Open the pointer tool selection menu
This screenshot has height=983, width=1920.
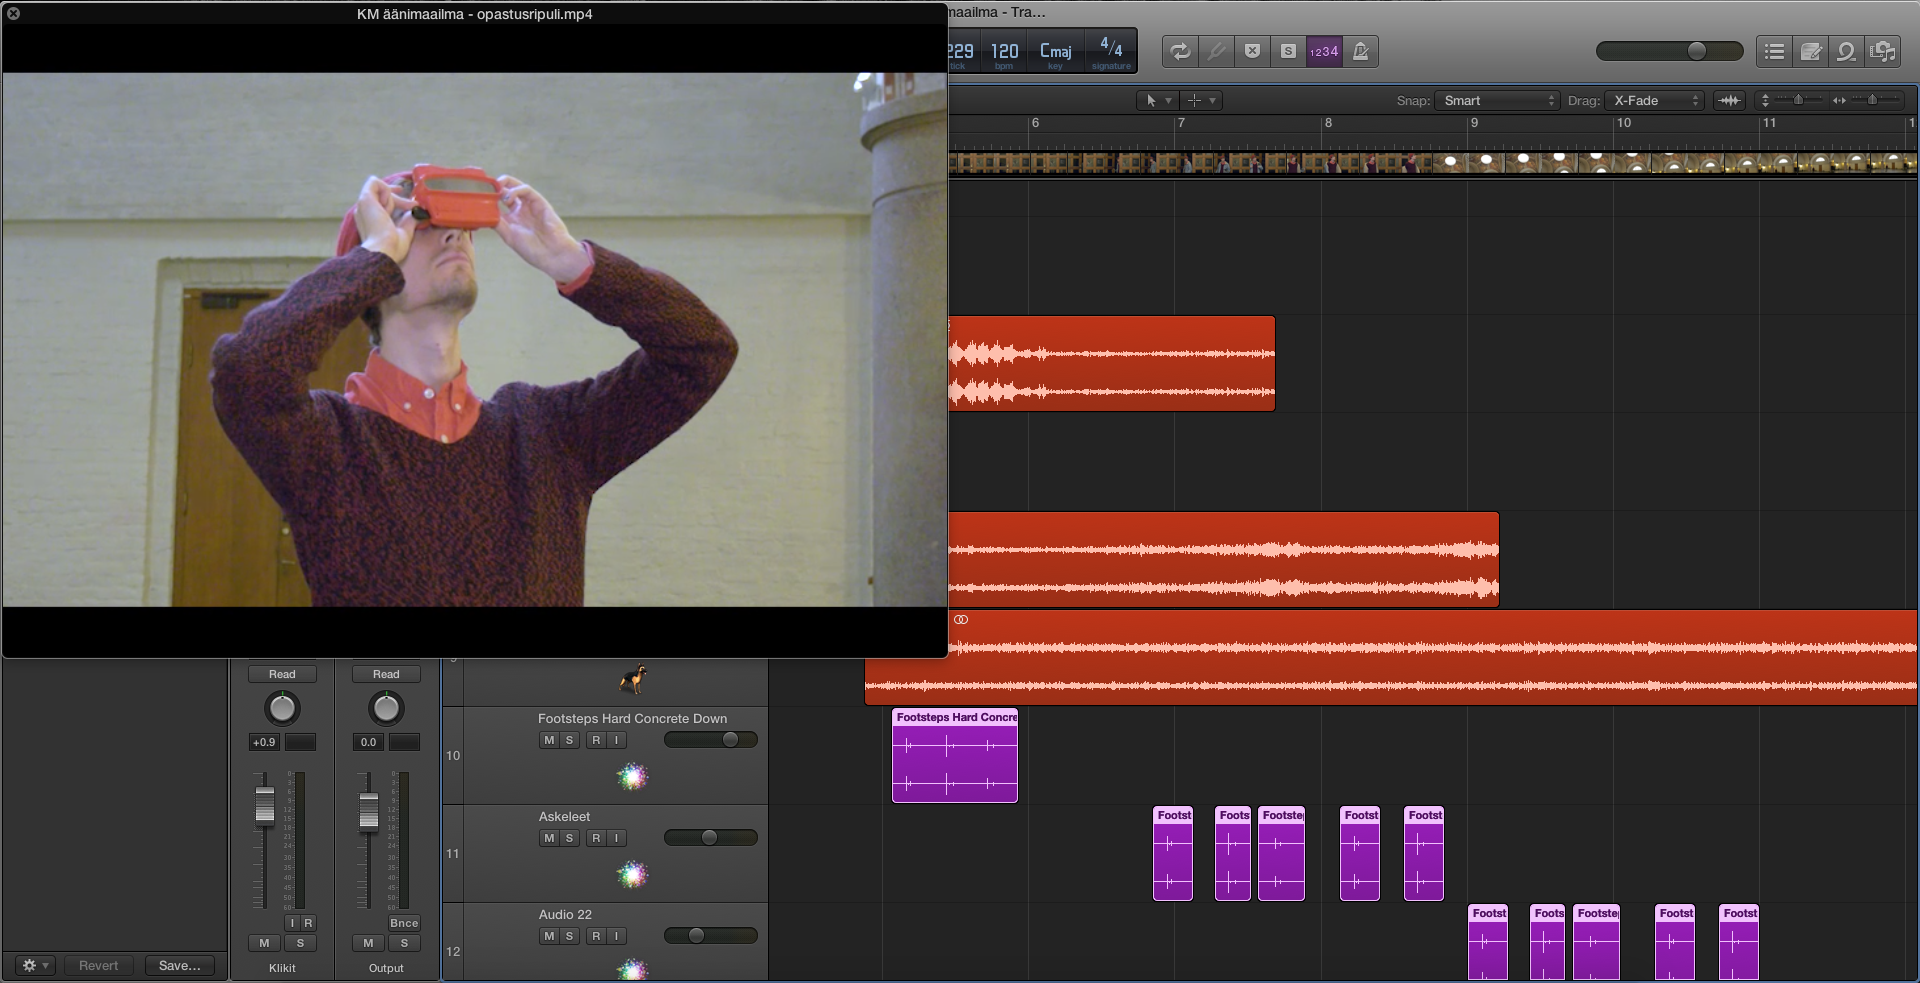click(x=1156, y=100)
